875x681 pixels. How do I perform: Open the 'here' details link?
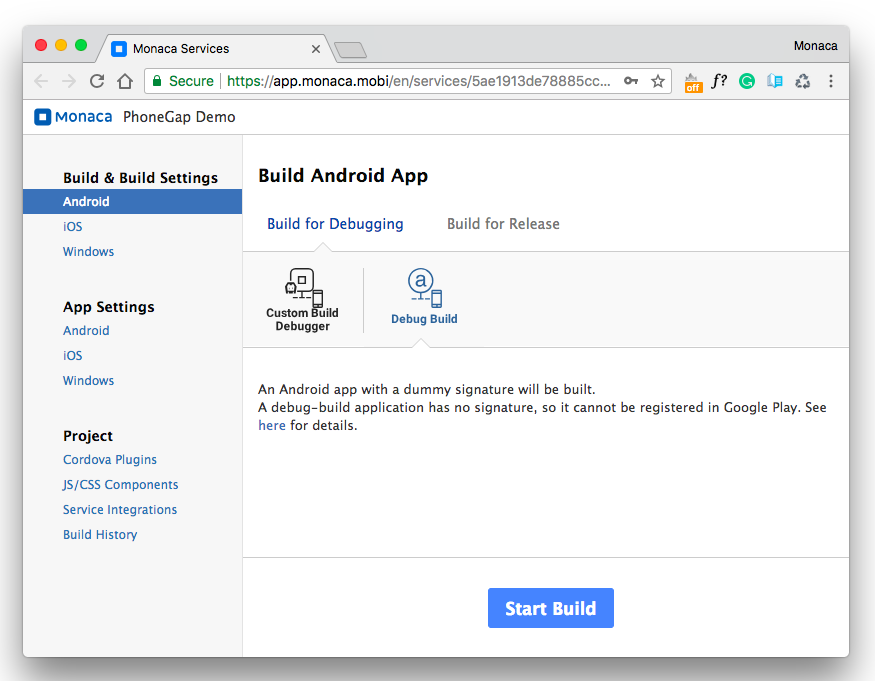click(272, 425)
